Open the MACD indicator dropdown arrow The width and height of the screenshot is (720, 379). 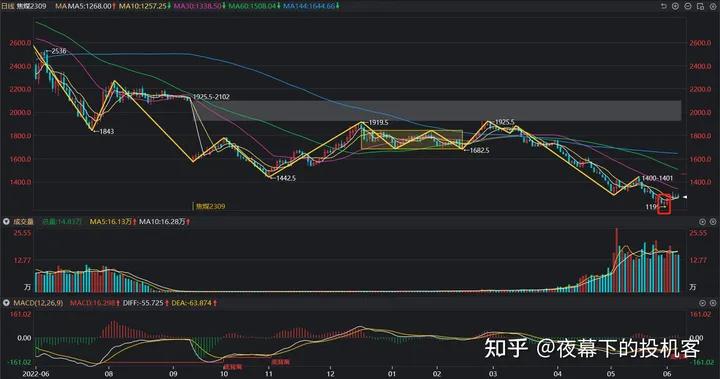coord(6,303)
